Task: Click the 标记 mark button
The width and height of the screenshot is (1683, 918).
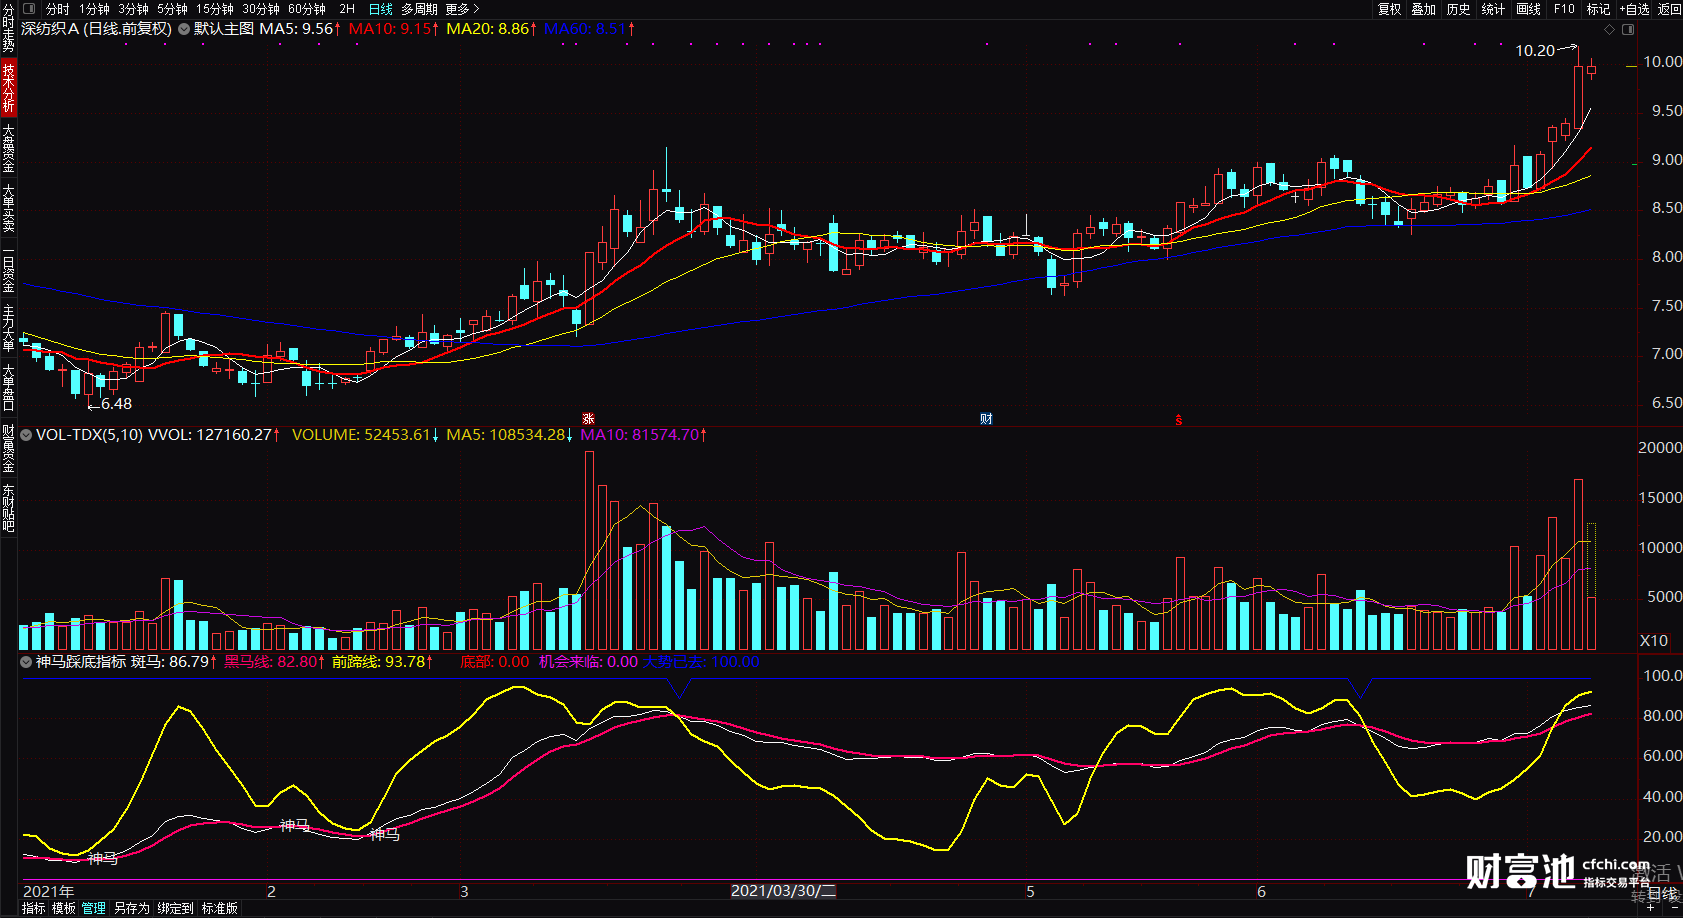Action: click(1599, 9)
